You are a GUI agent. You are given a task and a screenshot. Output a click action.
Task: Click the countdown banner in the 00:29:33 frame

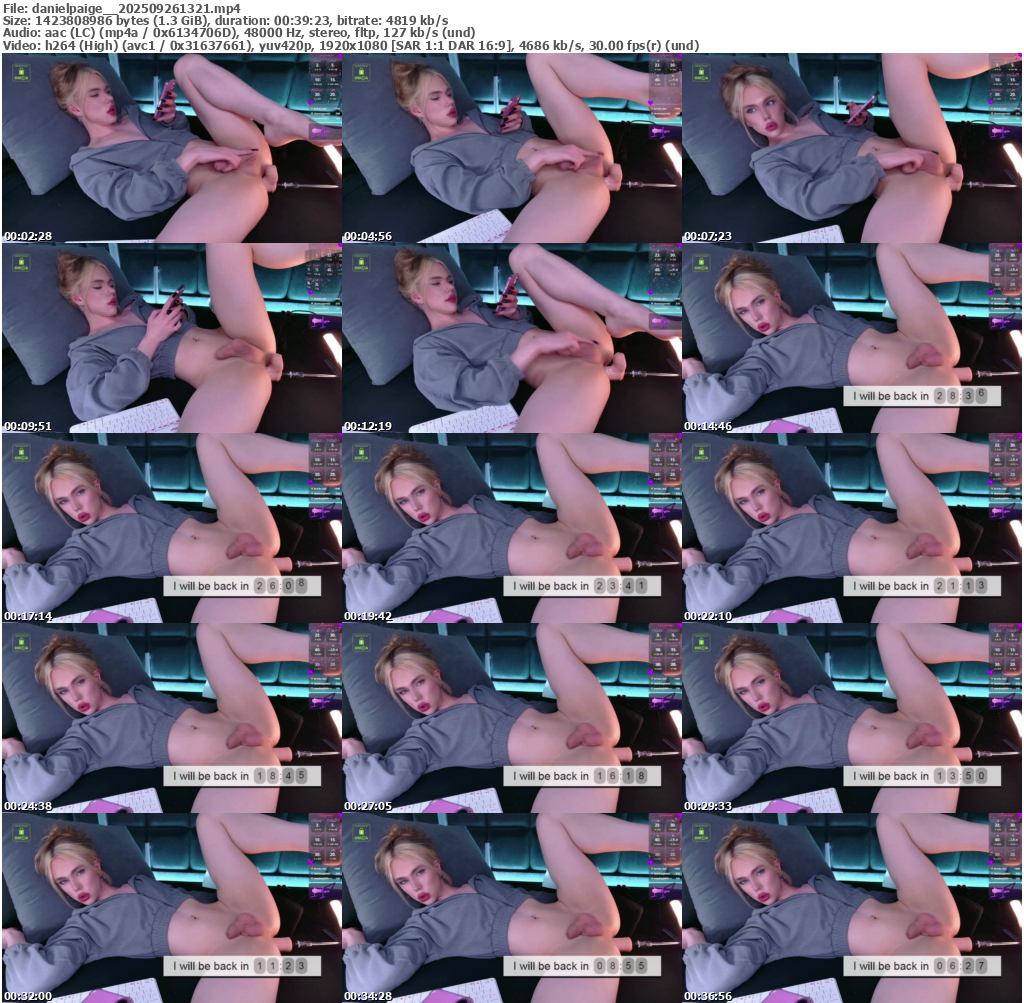[x=921, y=776]
